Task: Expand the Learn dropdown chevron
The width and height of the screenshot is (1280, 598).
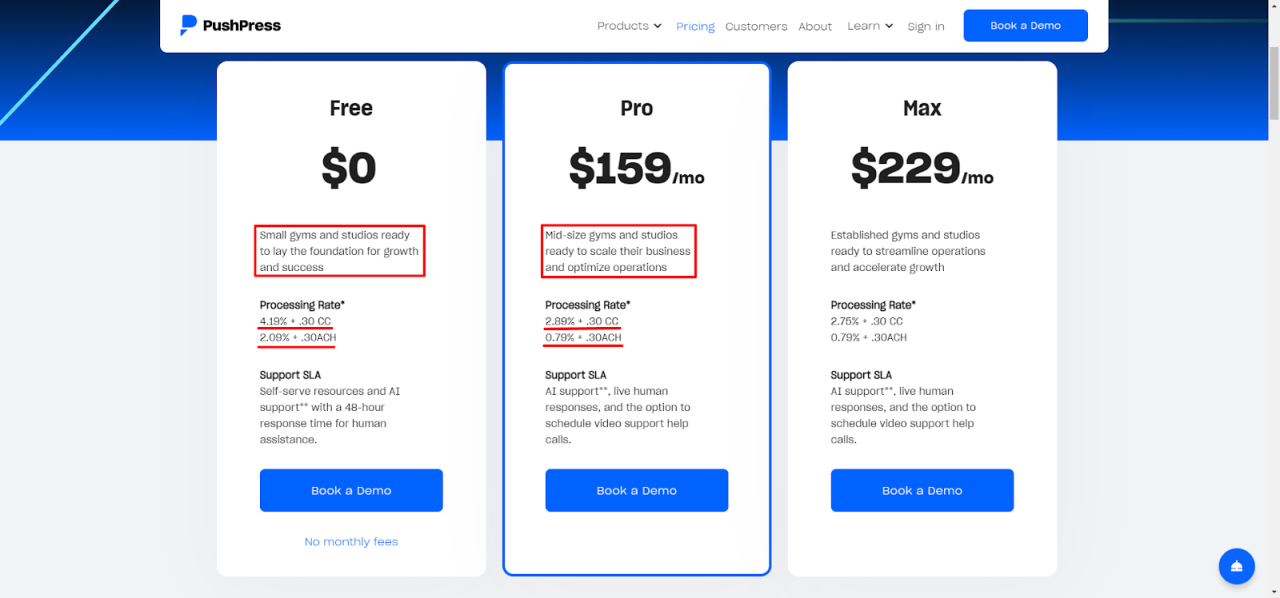Action: point(889,26)
